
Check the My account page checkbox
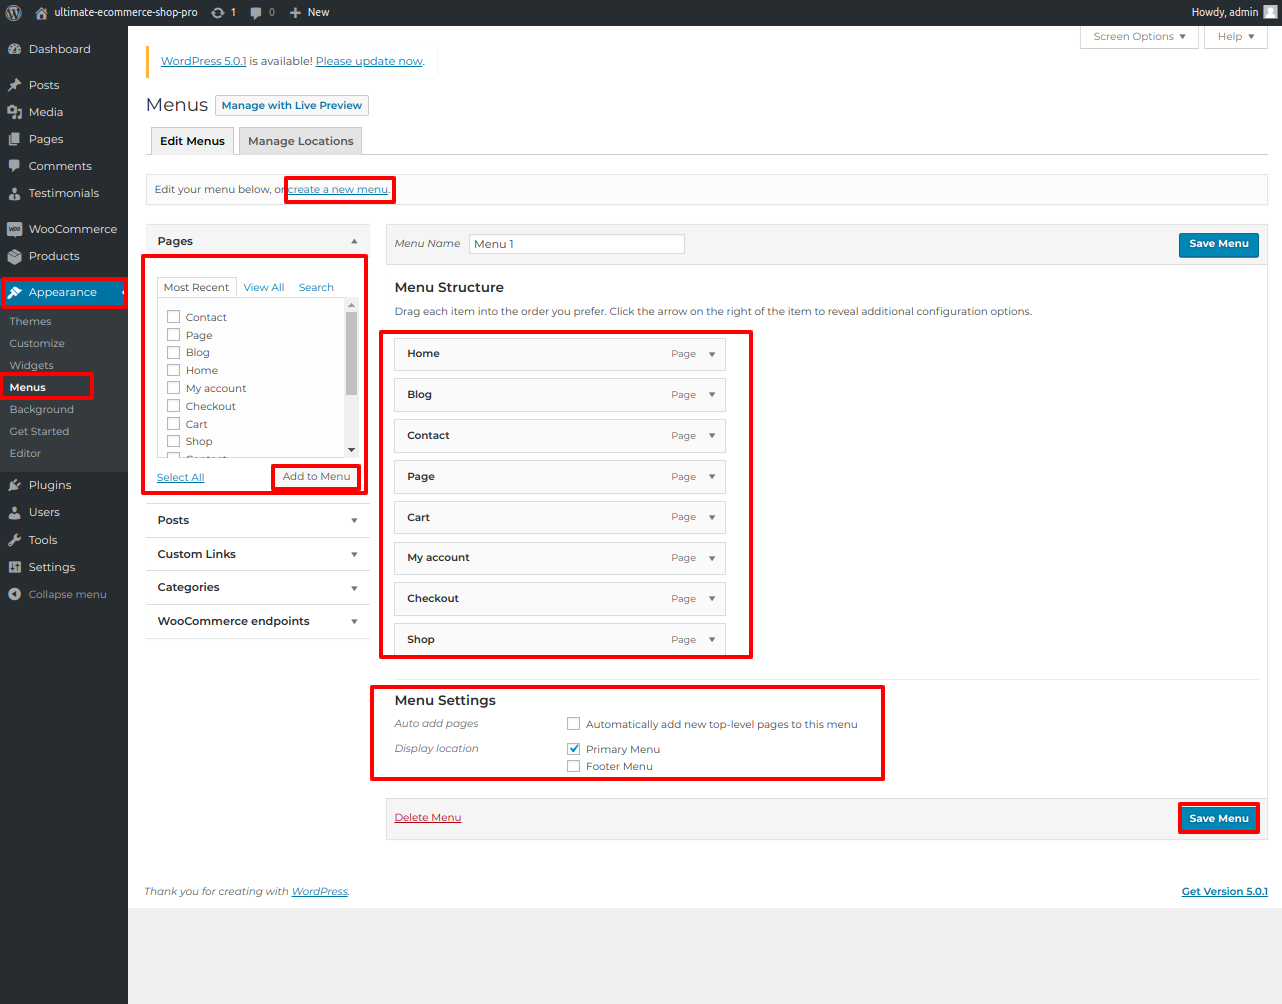pyautogui.click(x=173, y=388)
